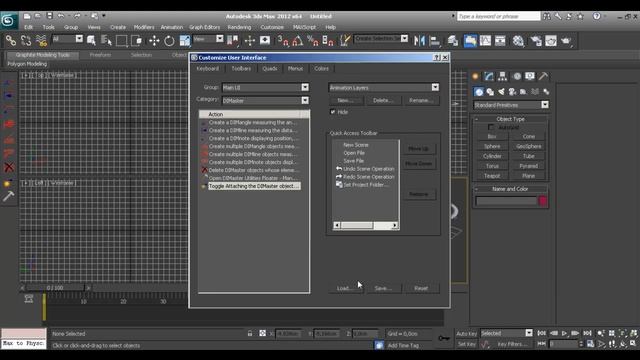Toggle the Set Key mode button
This screenshot has height=360, width=640.
[466, 344]
